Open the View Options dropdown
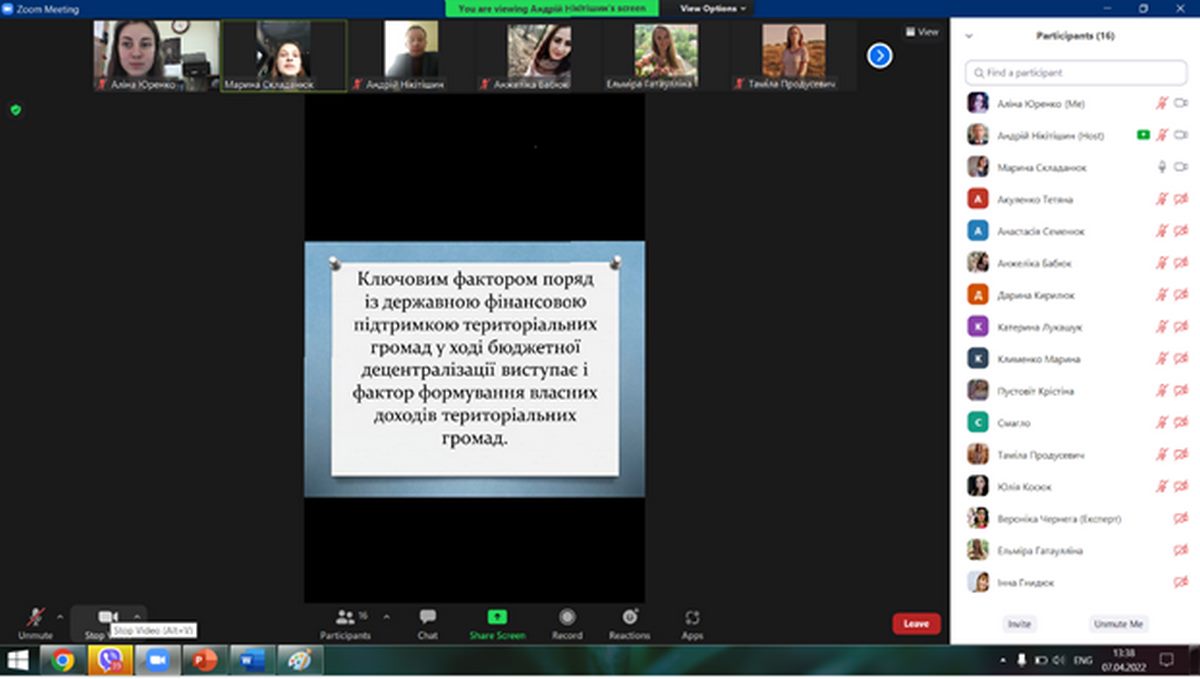 [x=712, y=8]
